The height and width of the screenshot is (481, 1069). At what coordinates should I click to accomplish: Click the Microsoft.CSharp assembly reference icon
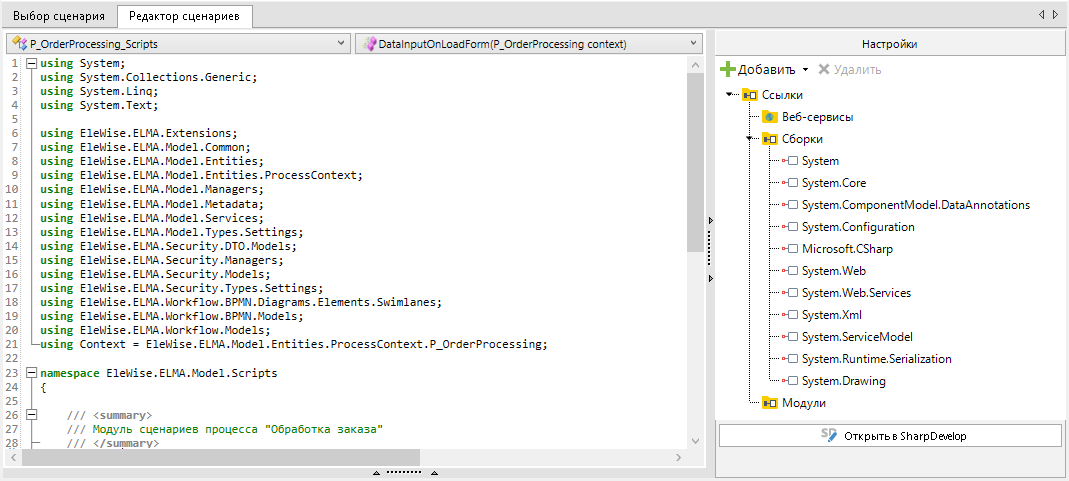pos(790,249)
